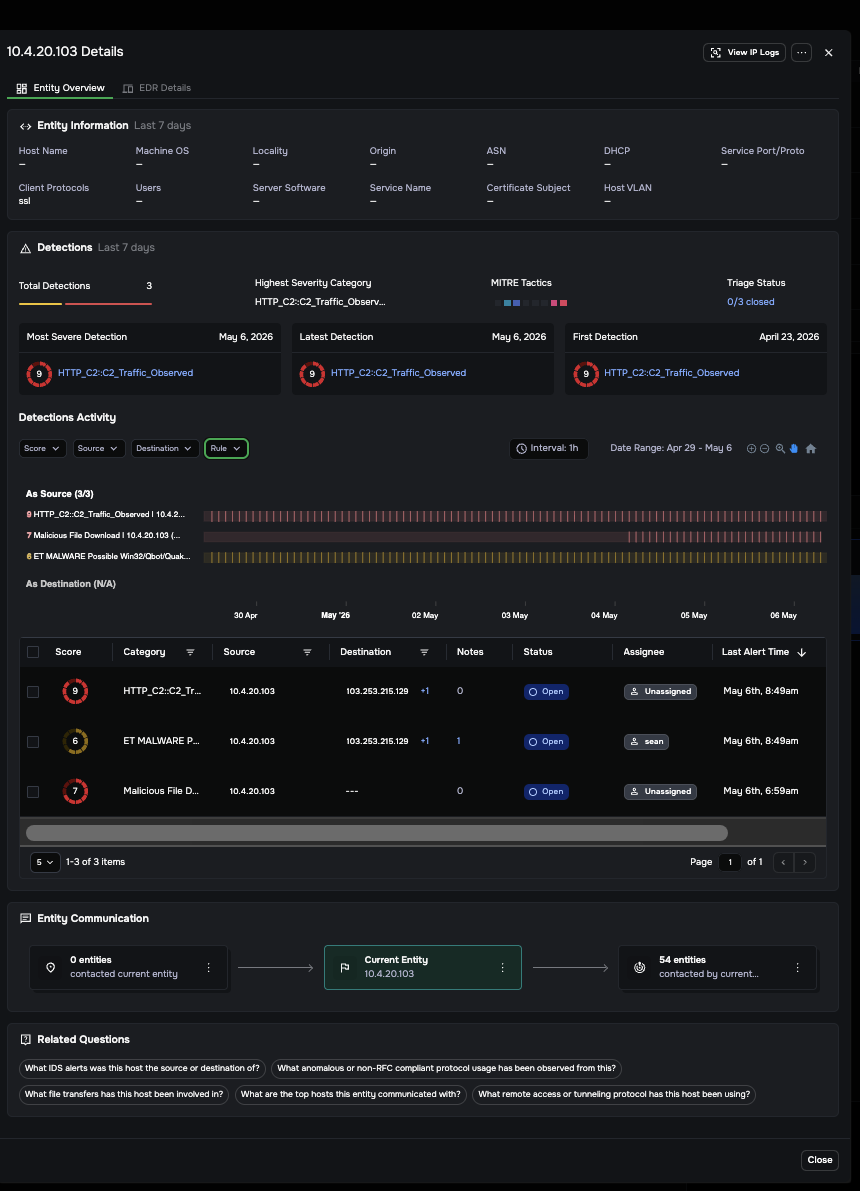The image size is (860, 1191).
Task: Open the Rule filter dropdown
Action: tap(226, 449)
